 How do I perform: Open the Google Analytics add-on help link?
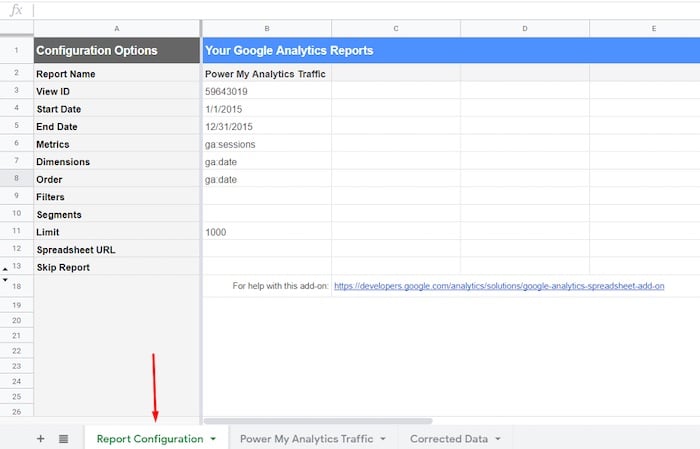tap(499, 286)
